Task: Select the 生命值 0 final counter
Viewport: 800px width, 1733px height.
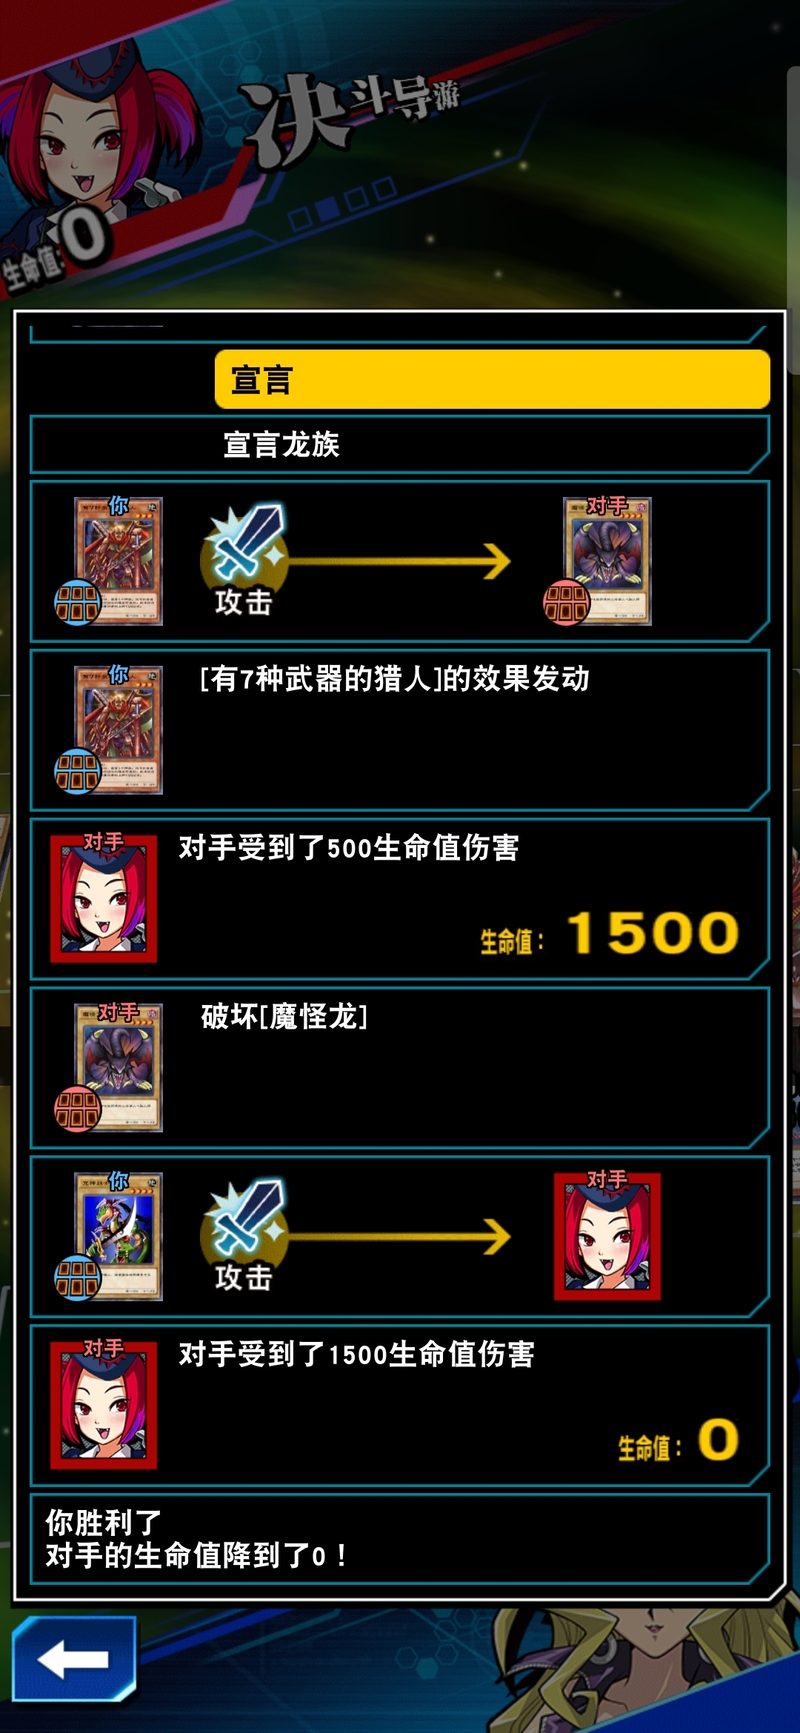Action: point(679,1441)
